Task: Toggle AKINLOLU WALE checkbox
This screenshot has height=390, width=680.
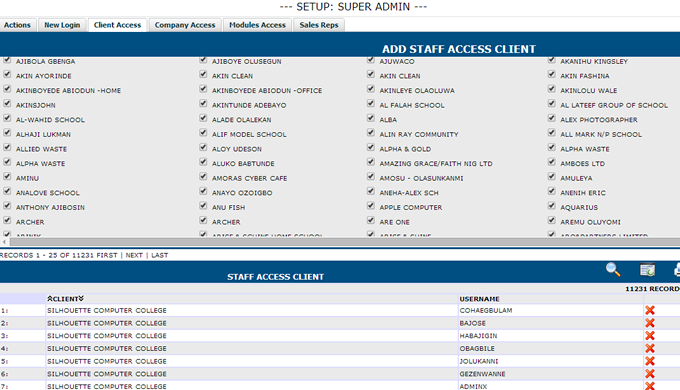Action: [x=551, y=89]
